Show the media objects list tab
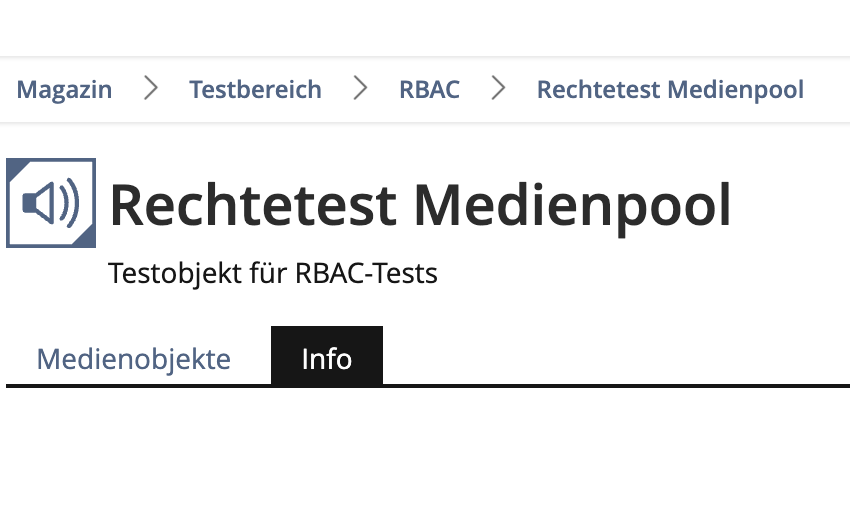Viewport: 850px width, 520px height. pyautogui.click(x=133, y=358)
